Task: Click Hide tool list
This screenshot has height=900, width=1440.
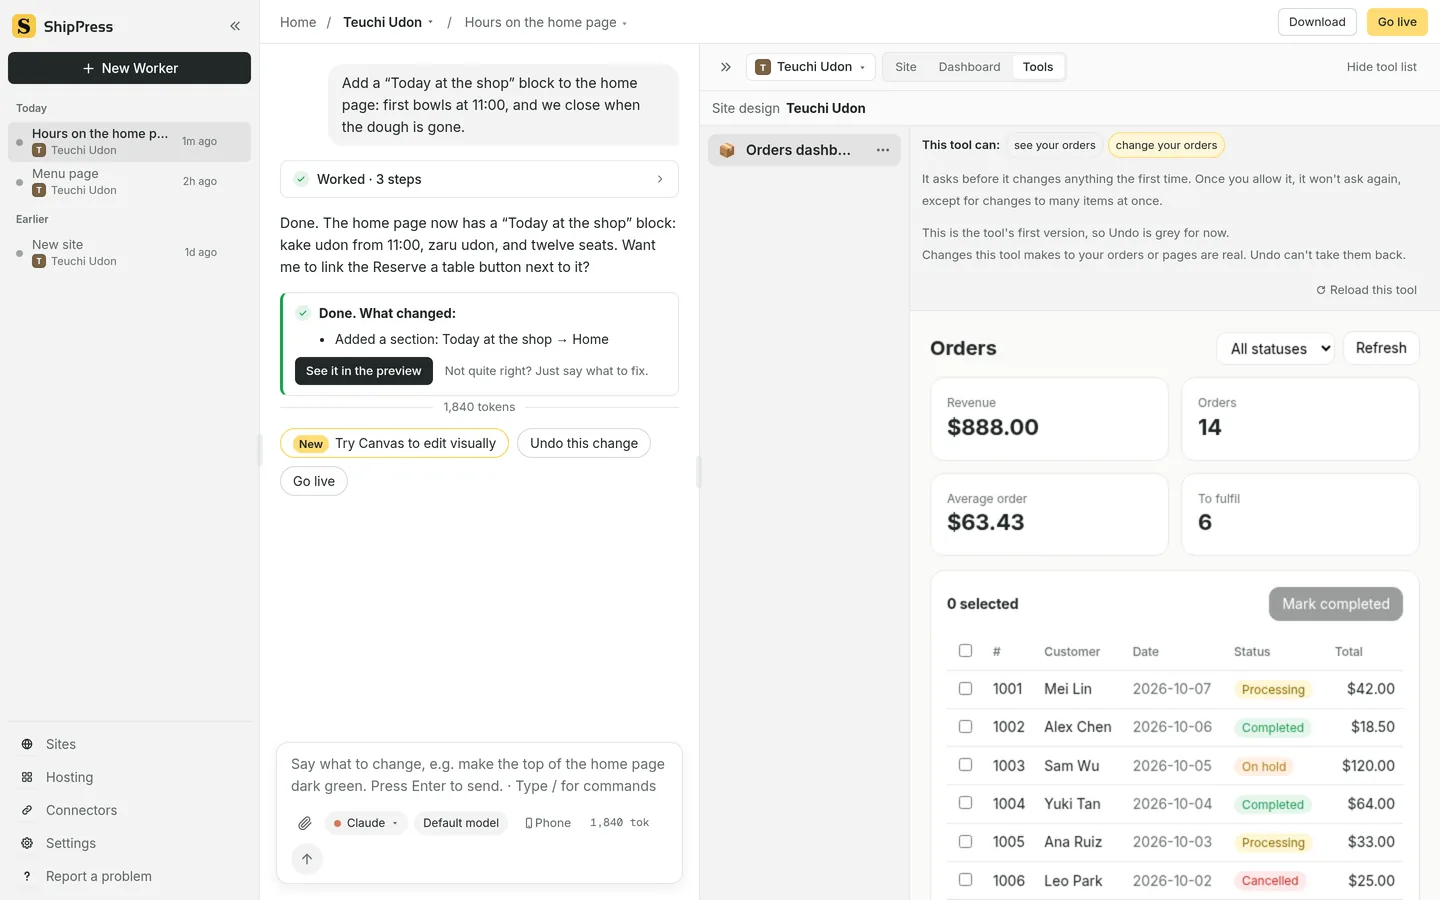Action: click(x=1382, y=67)
